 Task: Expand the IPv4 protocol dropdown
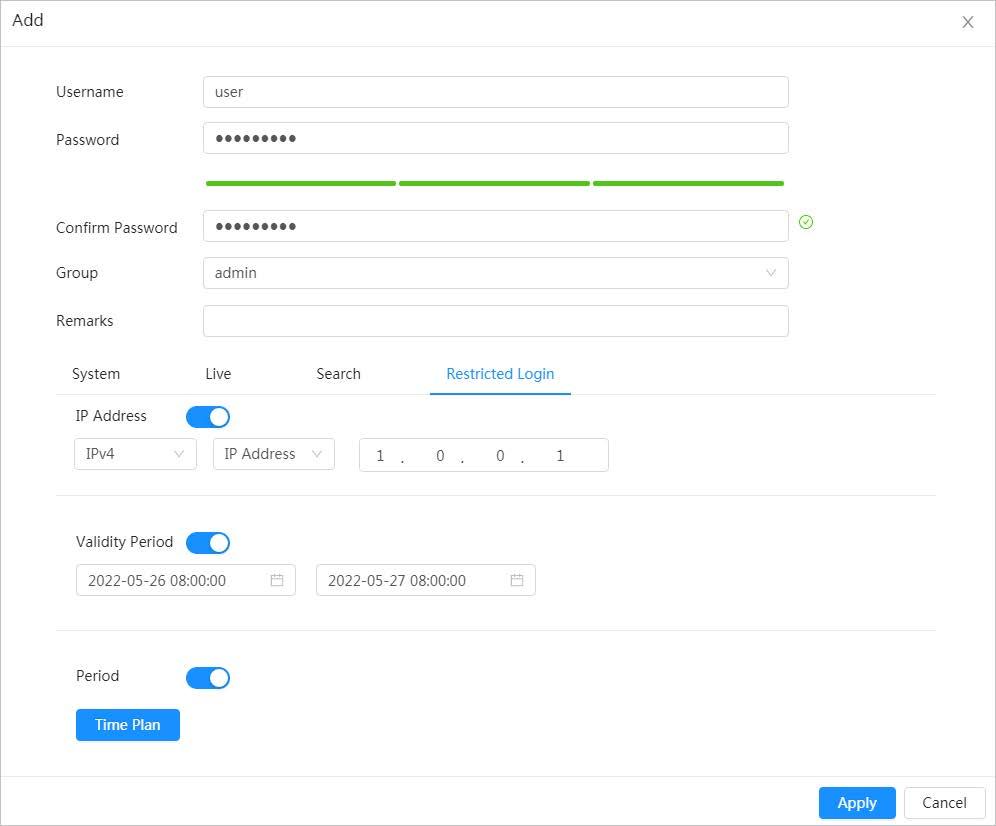tap(135, 454)
